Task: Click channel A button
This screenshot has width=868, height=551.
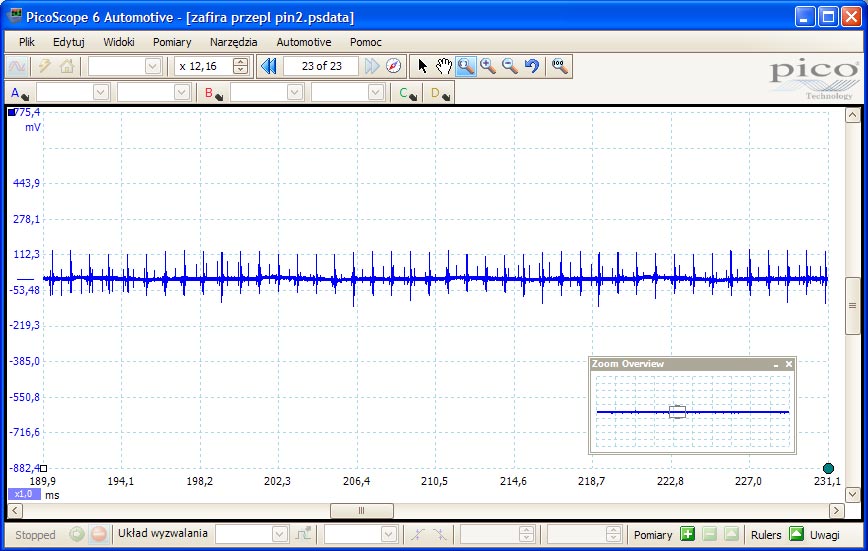Action: click(19, 93)
